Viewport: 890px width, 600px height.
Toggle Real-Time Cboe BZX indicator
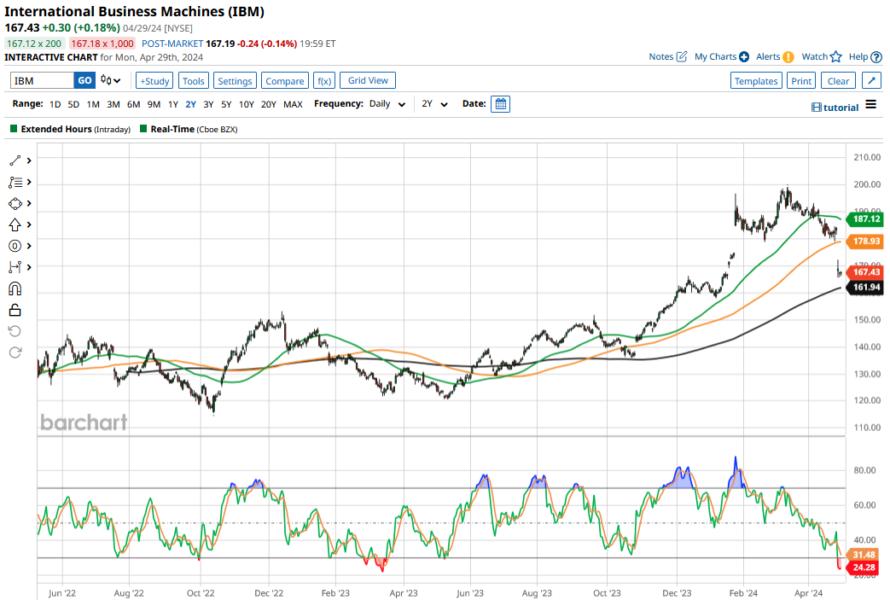(x=144, y=129)
